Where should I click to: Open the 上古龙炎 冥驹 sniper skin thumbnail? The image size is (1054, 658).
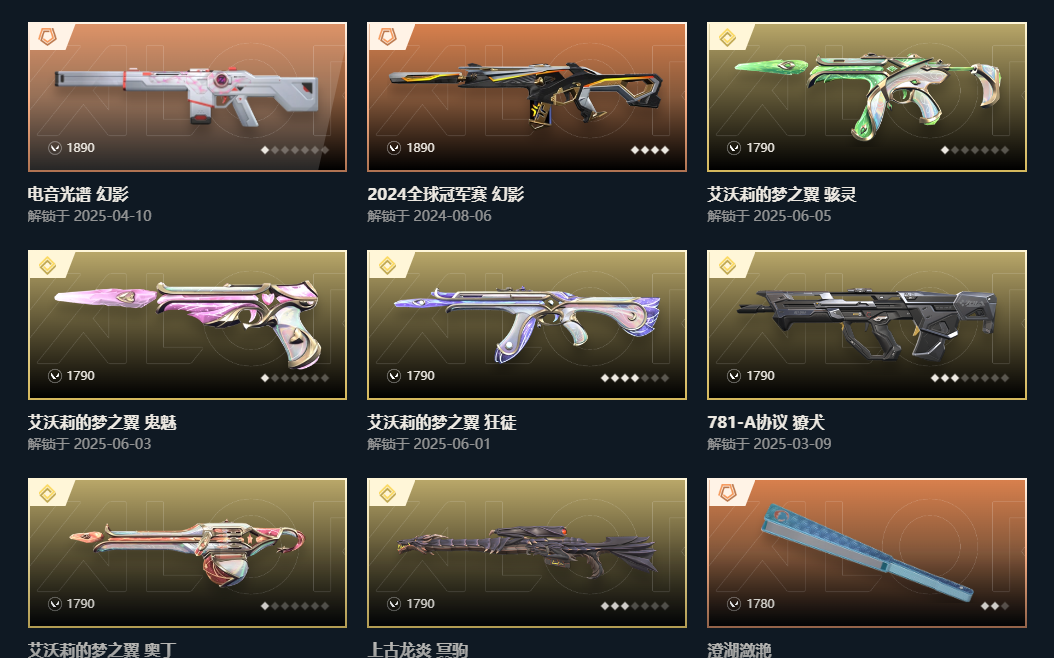click(526, 553)
